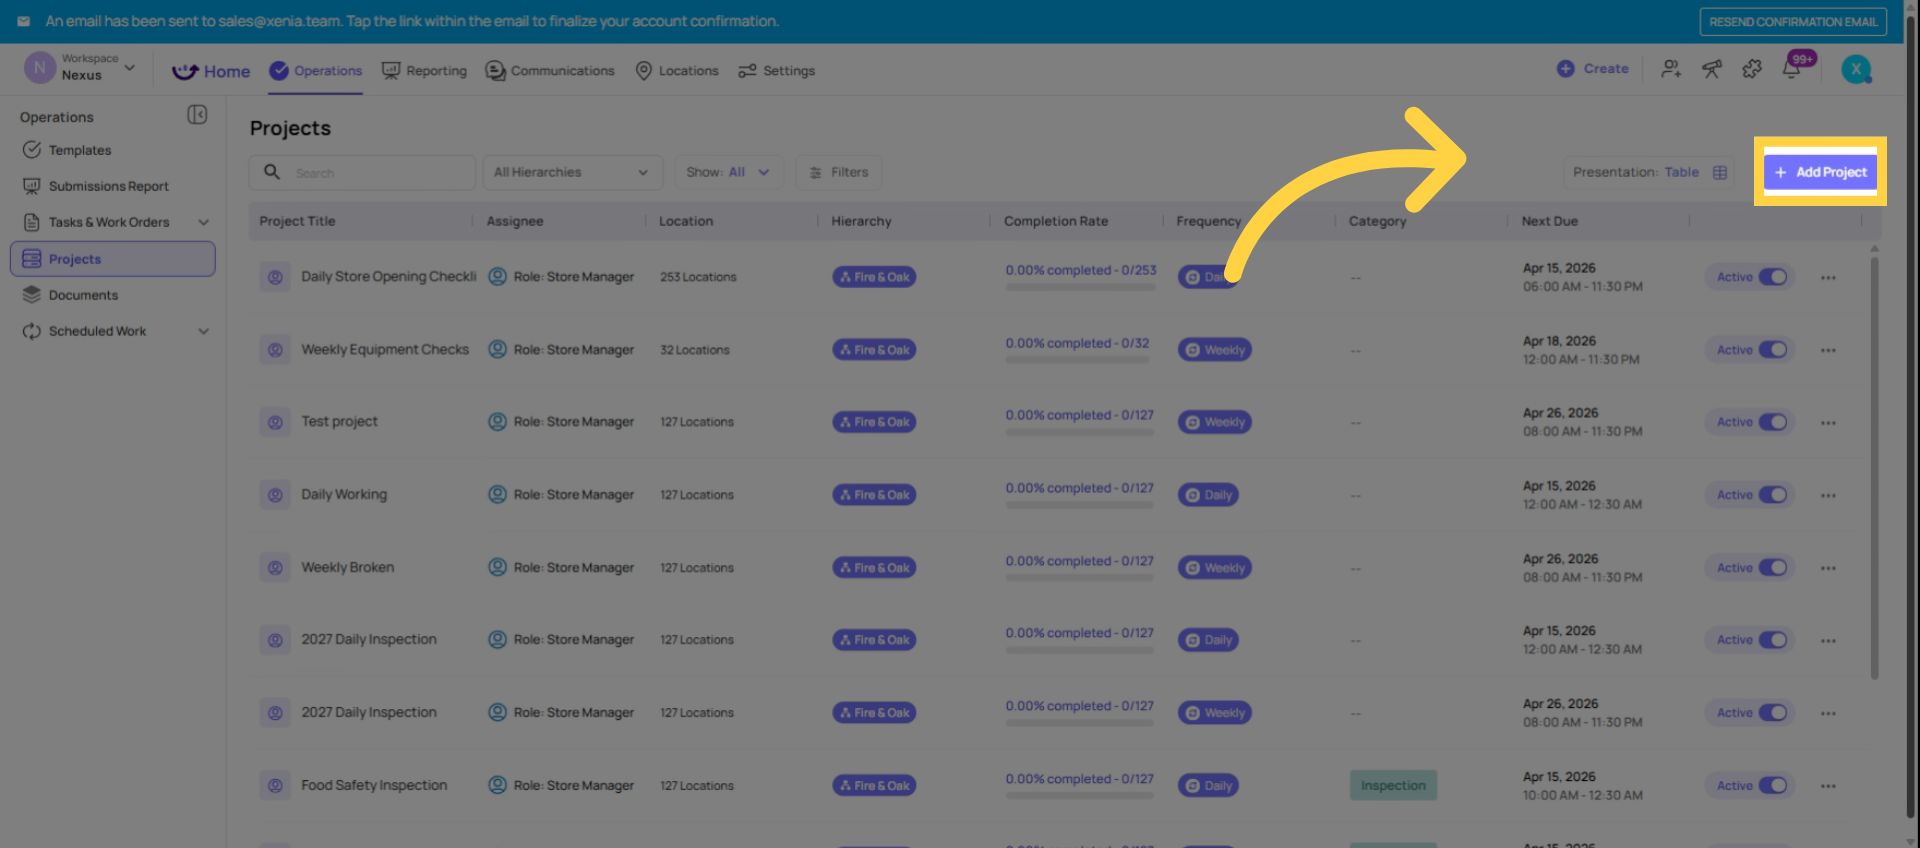Open more options for Test project
This screenshot has height=848, width=1920.
[1828, 423]
